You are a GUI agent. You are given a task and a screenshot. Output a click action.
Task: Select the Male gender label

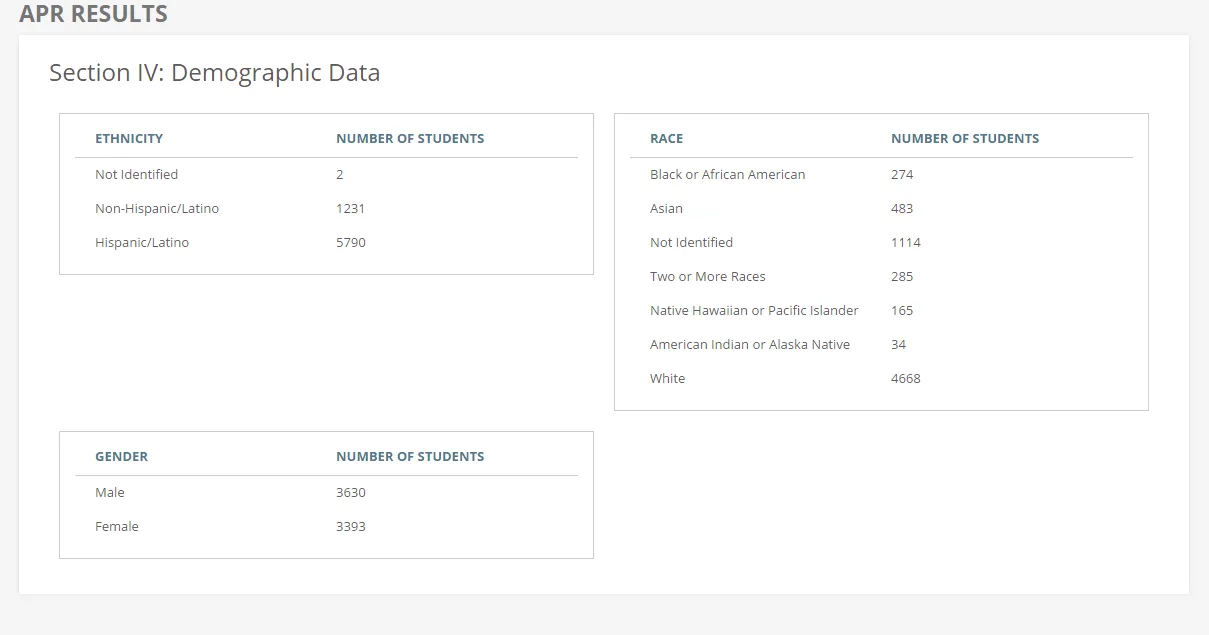110,493
